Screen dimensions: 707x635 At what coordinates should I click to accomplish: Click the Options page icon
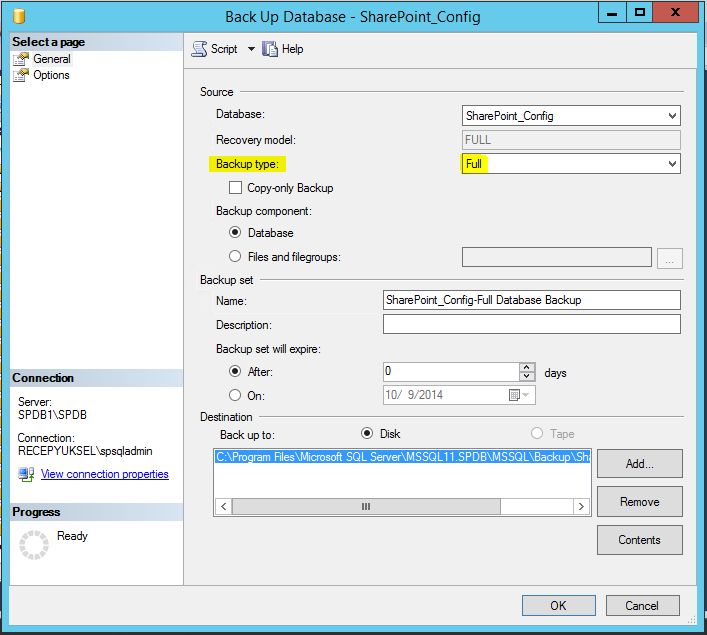(21, 75)
